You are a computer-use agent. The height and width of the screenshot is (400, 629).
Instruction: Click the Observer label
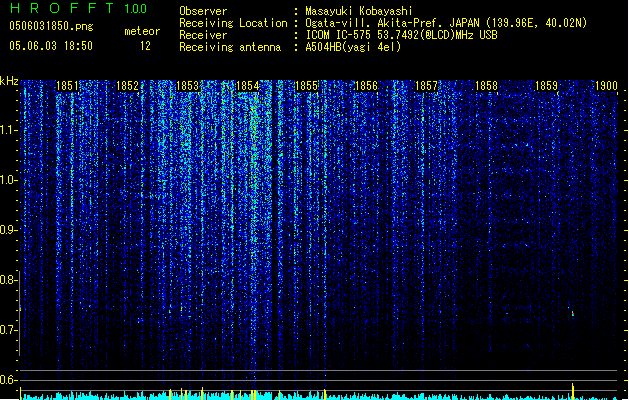point(203,11)
